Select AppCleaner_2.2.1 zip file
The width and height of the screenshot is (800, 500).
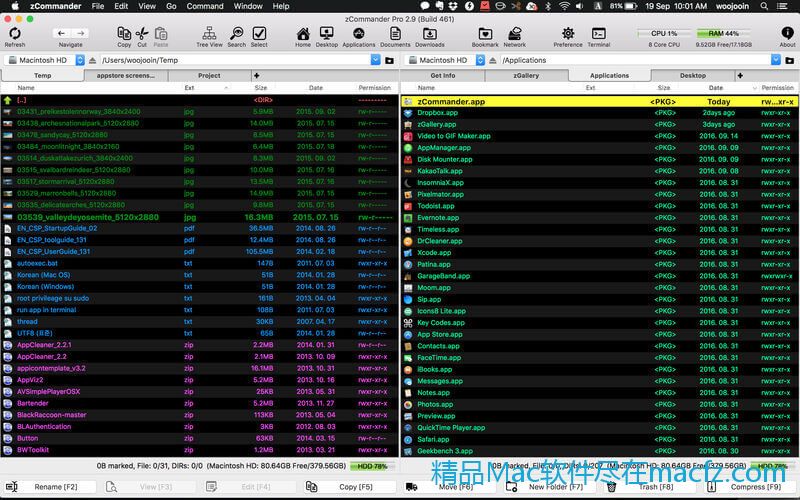[199, 345]
